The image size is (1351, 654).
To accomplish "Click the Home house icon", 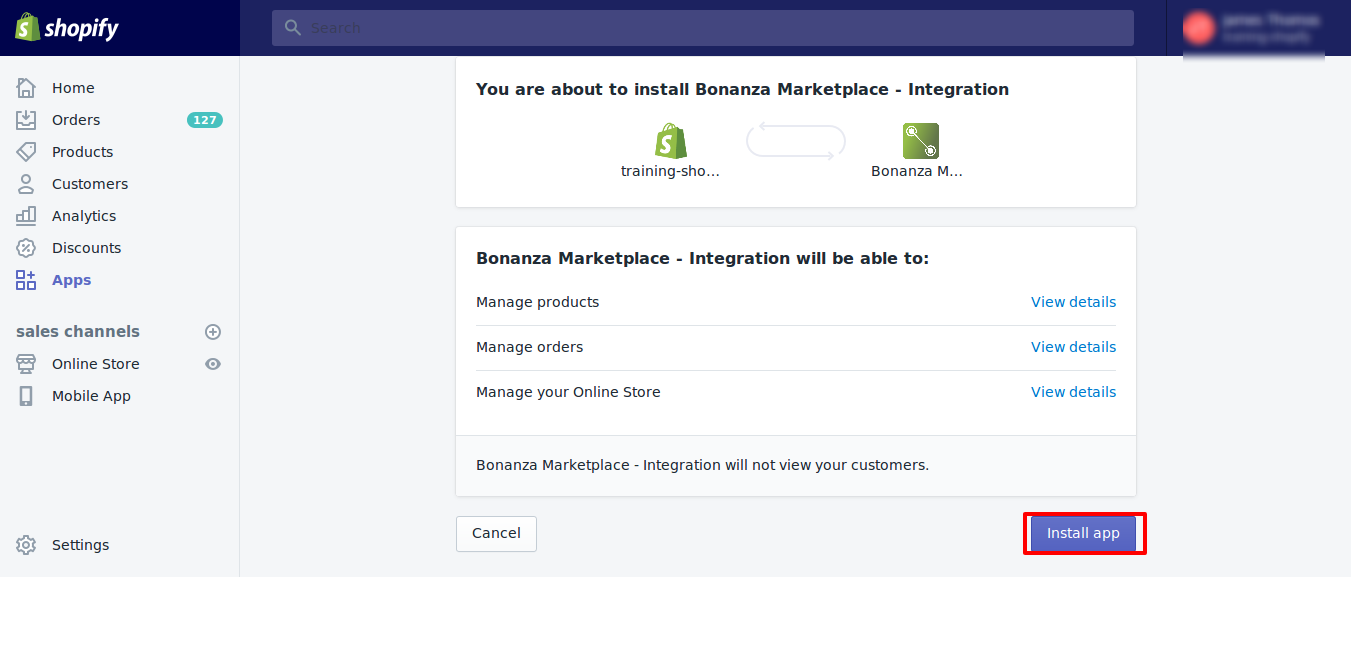I will pyautogui.click(x=26, y=88).
